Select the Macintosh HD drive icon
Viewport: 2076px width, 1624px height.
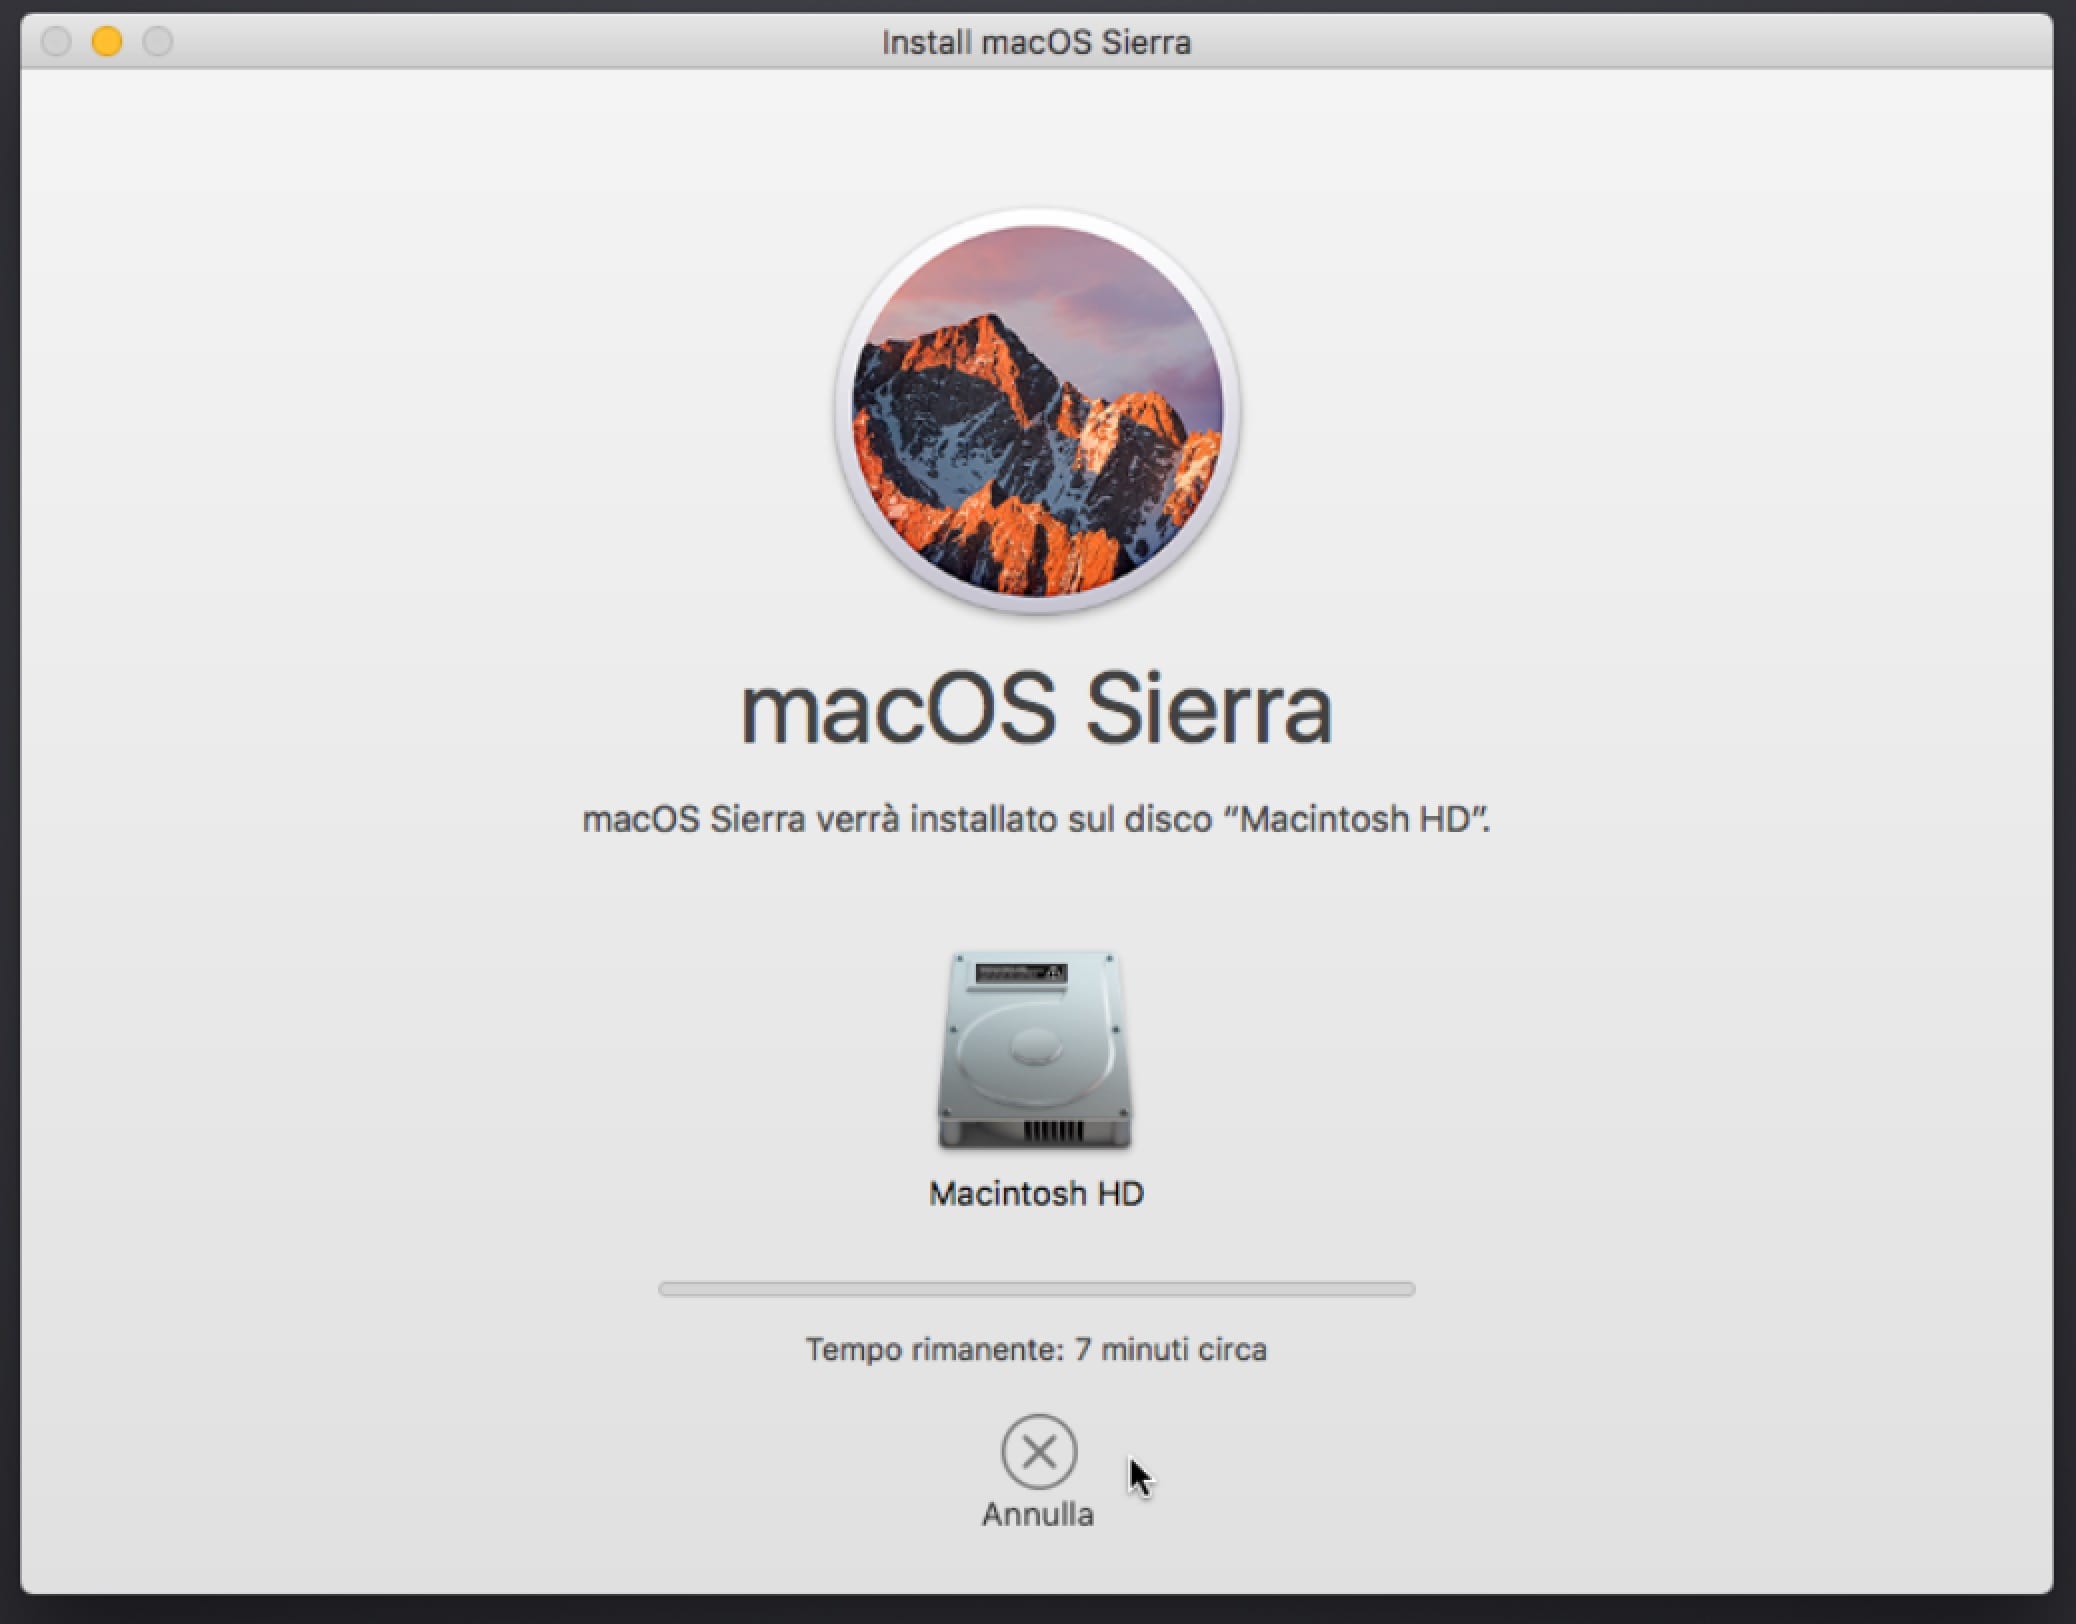(1035, 1050)
